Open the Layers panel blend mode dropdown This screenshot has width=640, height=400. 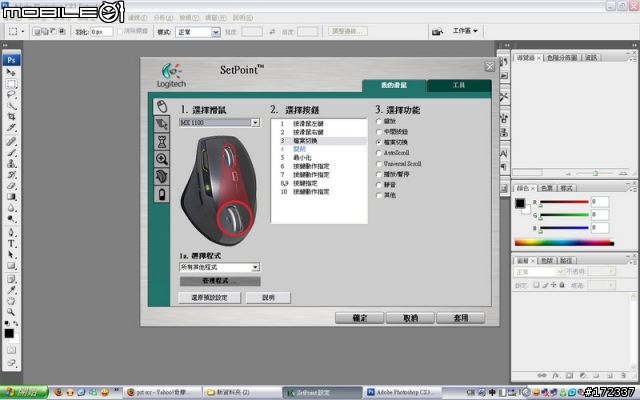pyautogui.click(x=540, y=271)
